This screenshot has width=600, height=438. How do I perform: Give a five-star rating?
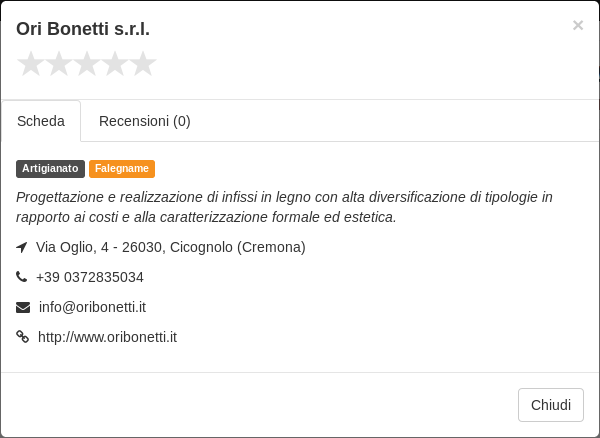coord(143,64)
